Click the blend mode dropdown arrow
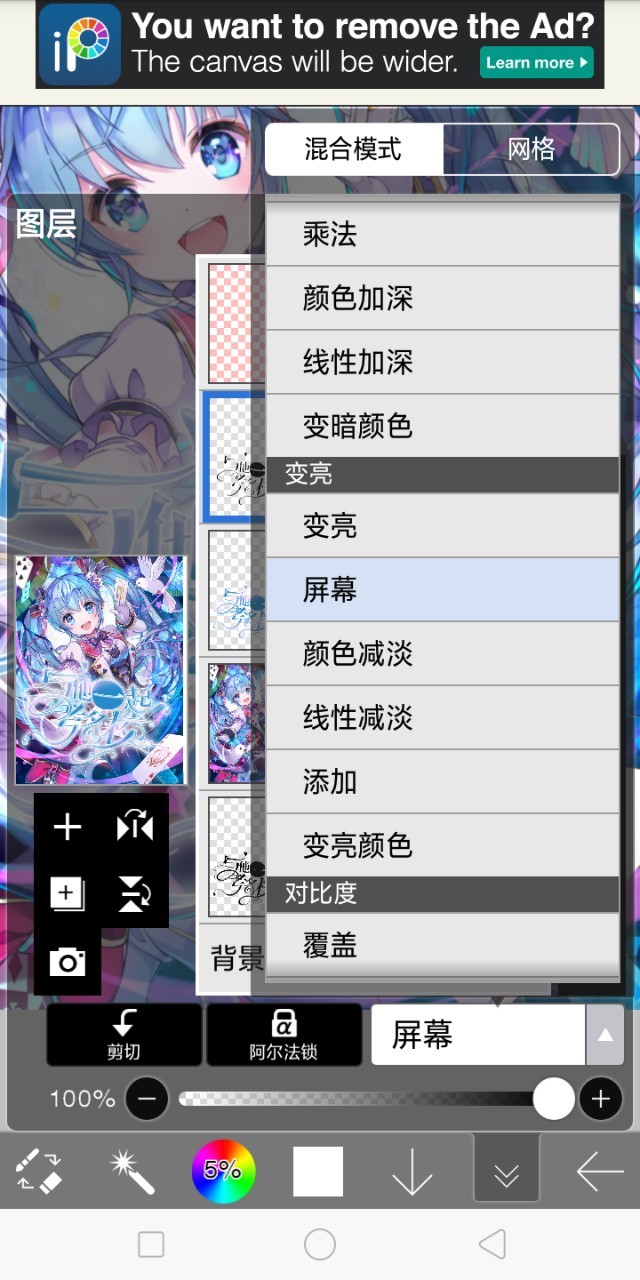The image size is (640, 1280). pyautogui.click(x=605, y=1035)
